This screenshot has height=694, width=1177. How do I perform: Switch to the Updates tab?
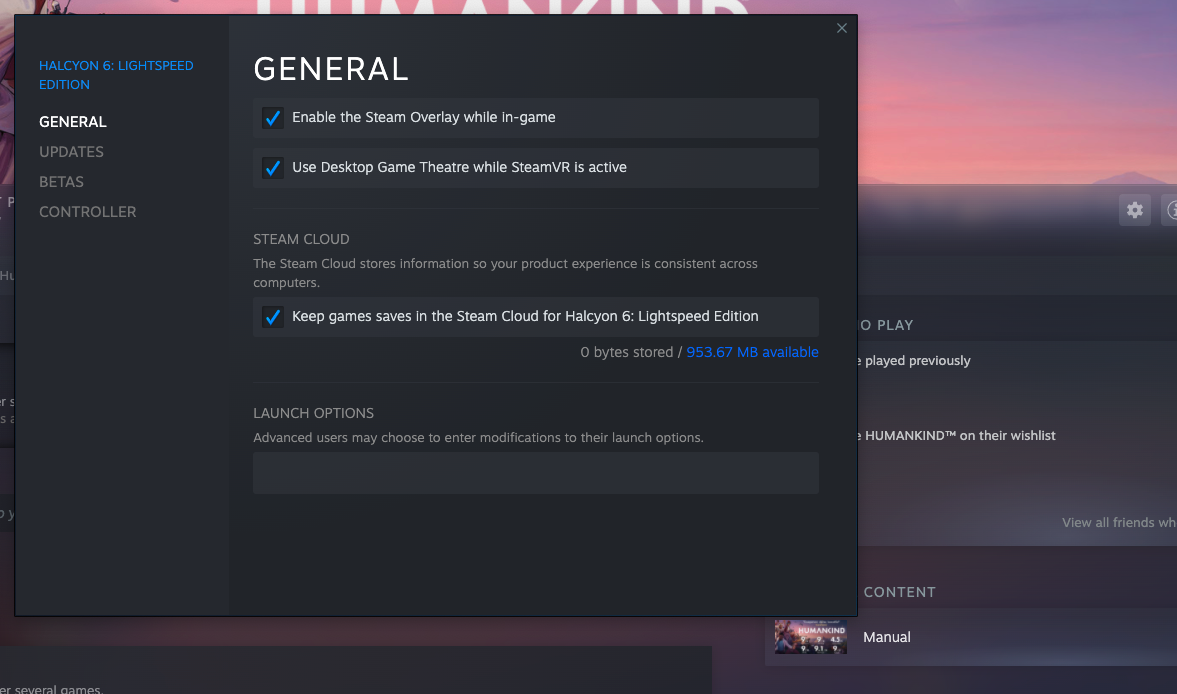[71, 152]
